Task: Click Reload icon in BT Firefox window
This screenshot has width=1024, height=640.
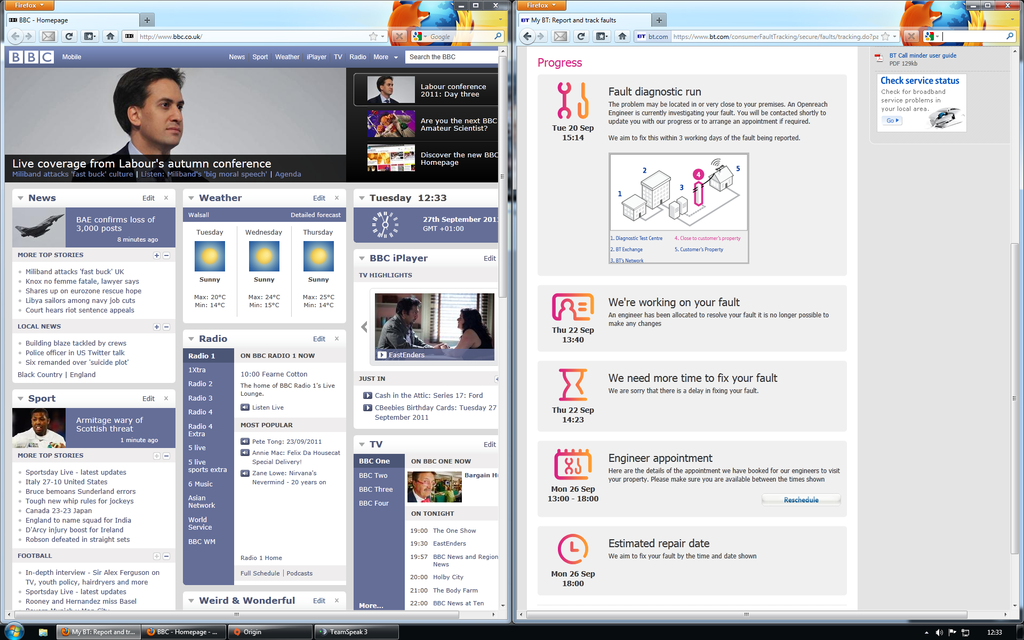Action: coord(581,37)
